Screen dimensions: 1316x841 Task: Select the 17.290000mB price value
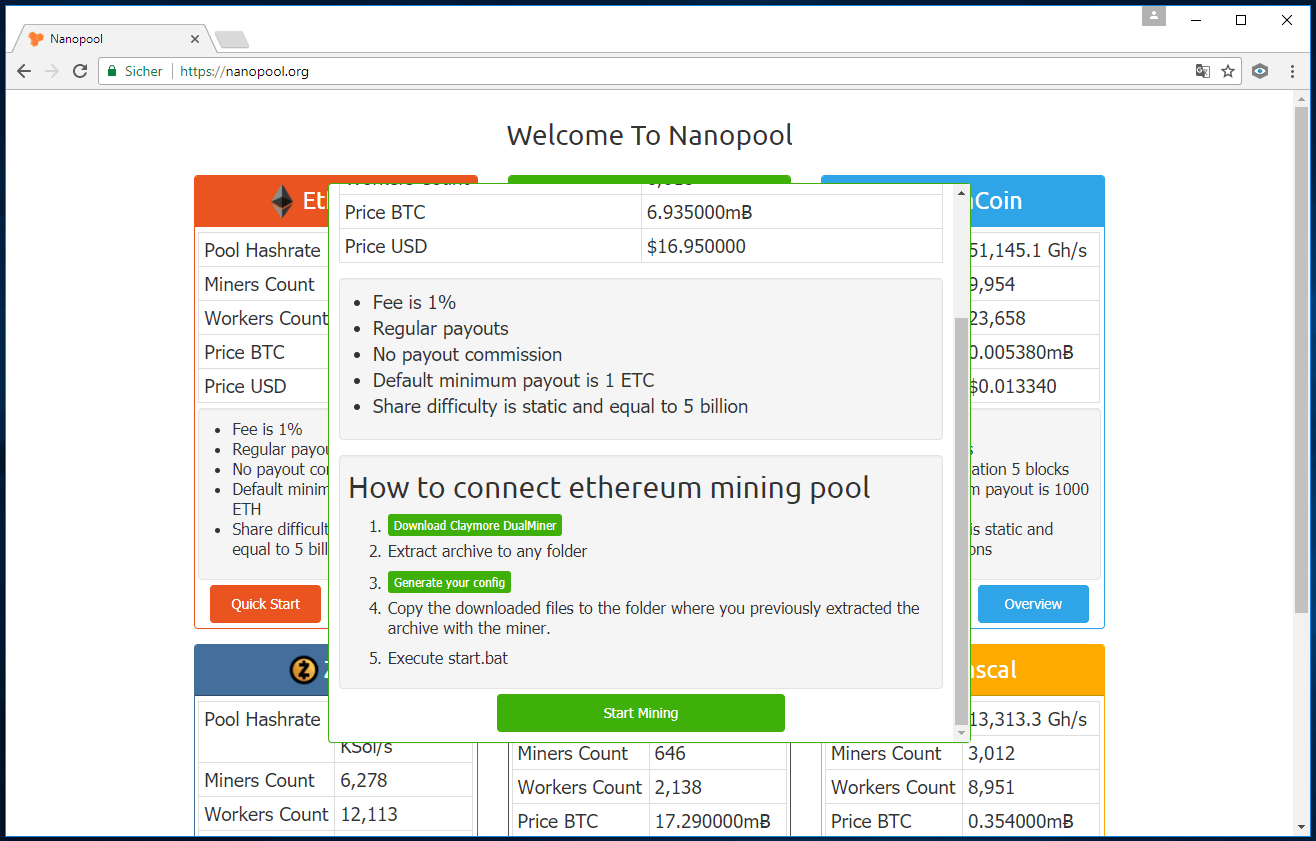(713, 822)
